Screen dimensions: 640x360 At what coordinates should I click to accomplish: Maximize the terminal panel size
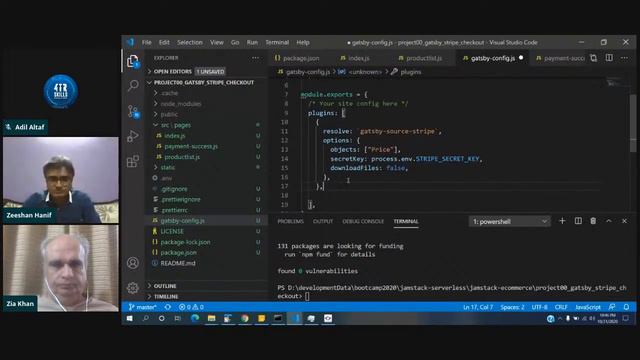point(609,221)
